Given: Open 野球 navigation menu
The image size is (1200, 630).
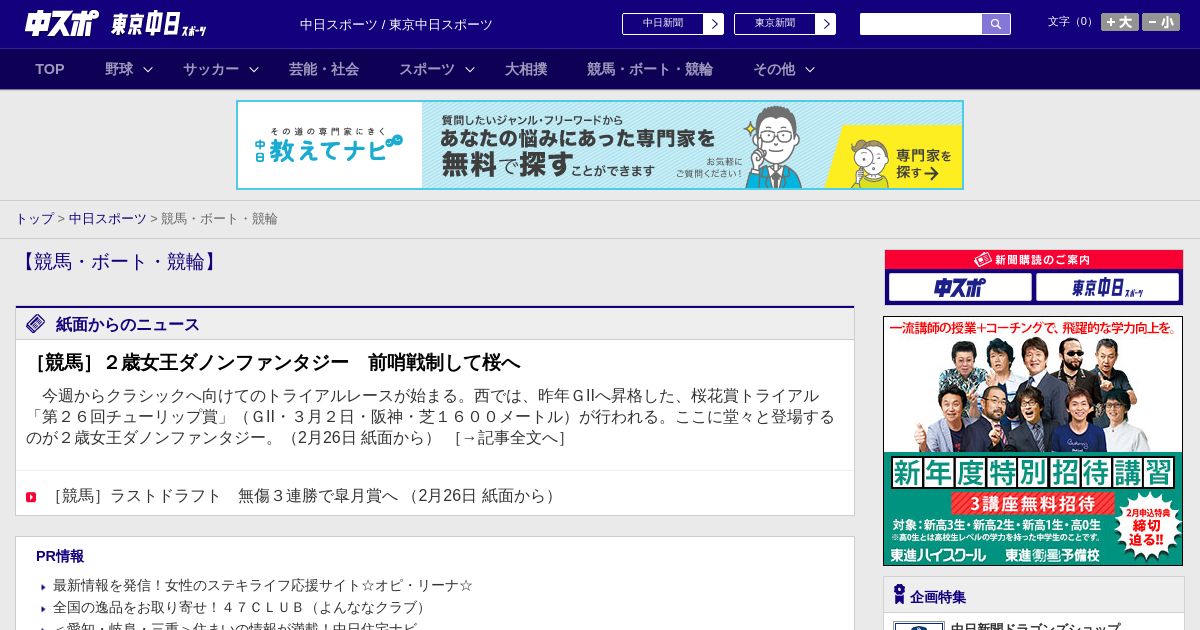Looking at the screenshot, I should pyautogui.click(x=119, y=69).
